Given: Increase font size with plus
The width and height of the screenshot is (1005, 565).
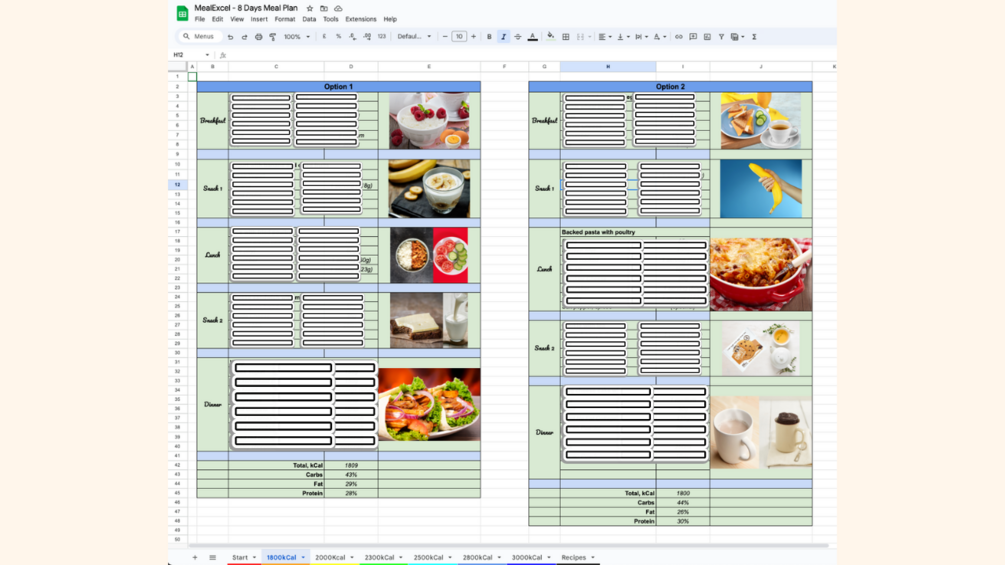Looking at the screenshot, I should point(474,37).
